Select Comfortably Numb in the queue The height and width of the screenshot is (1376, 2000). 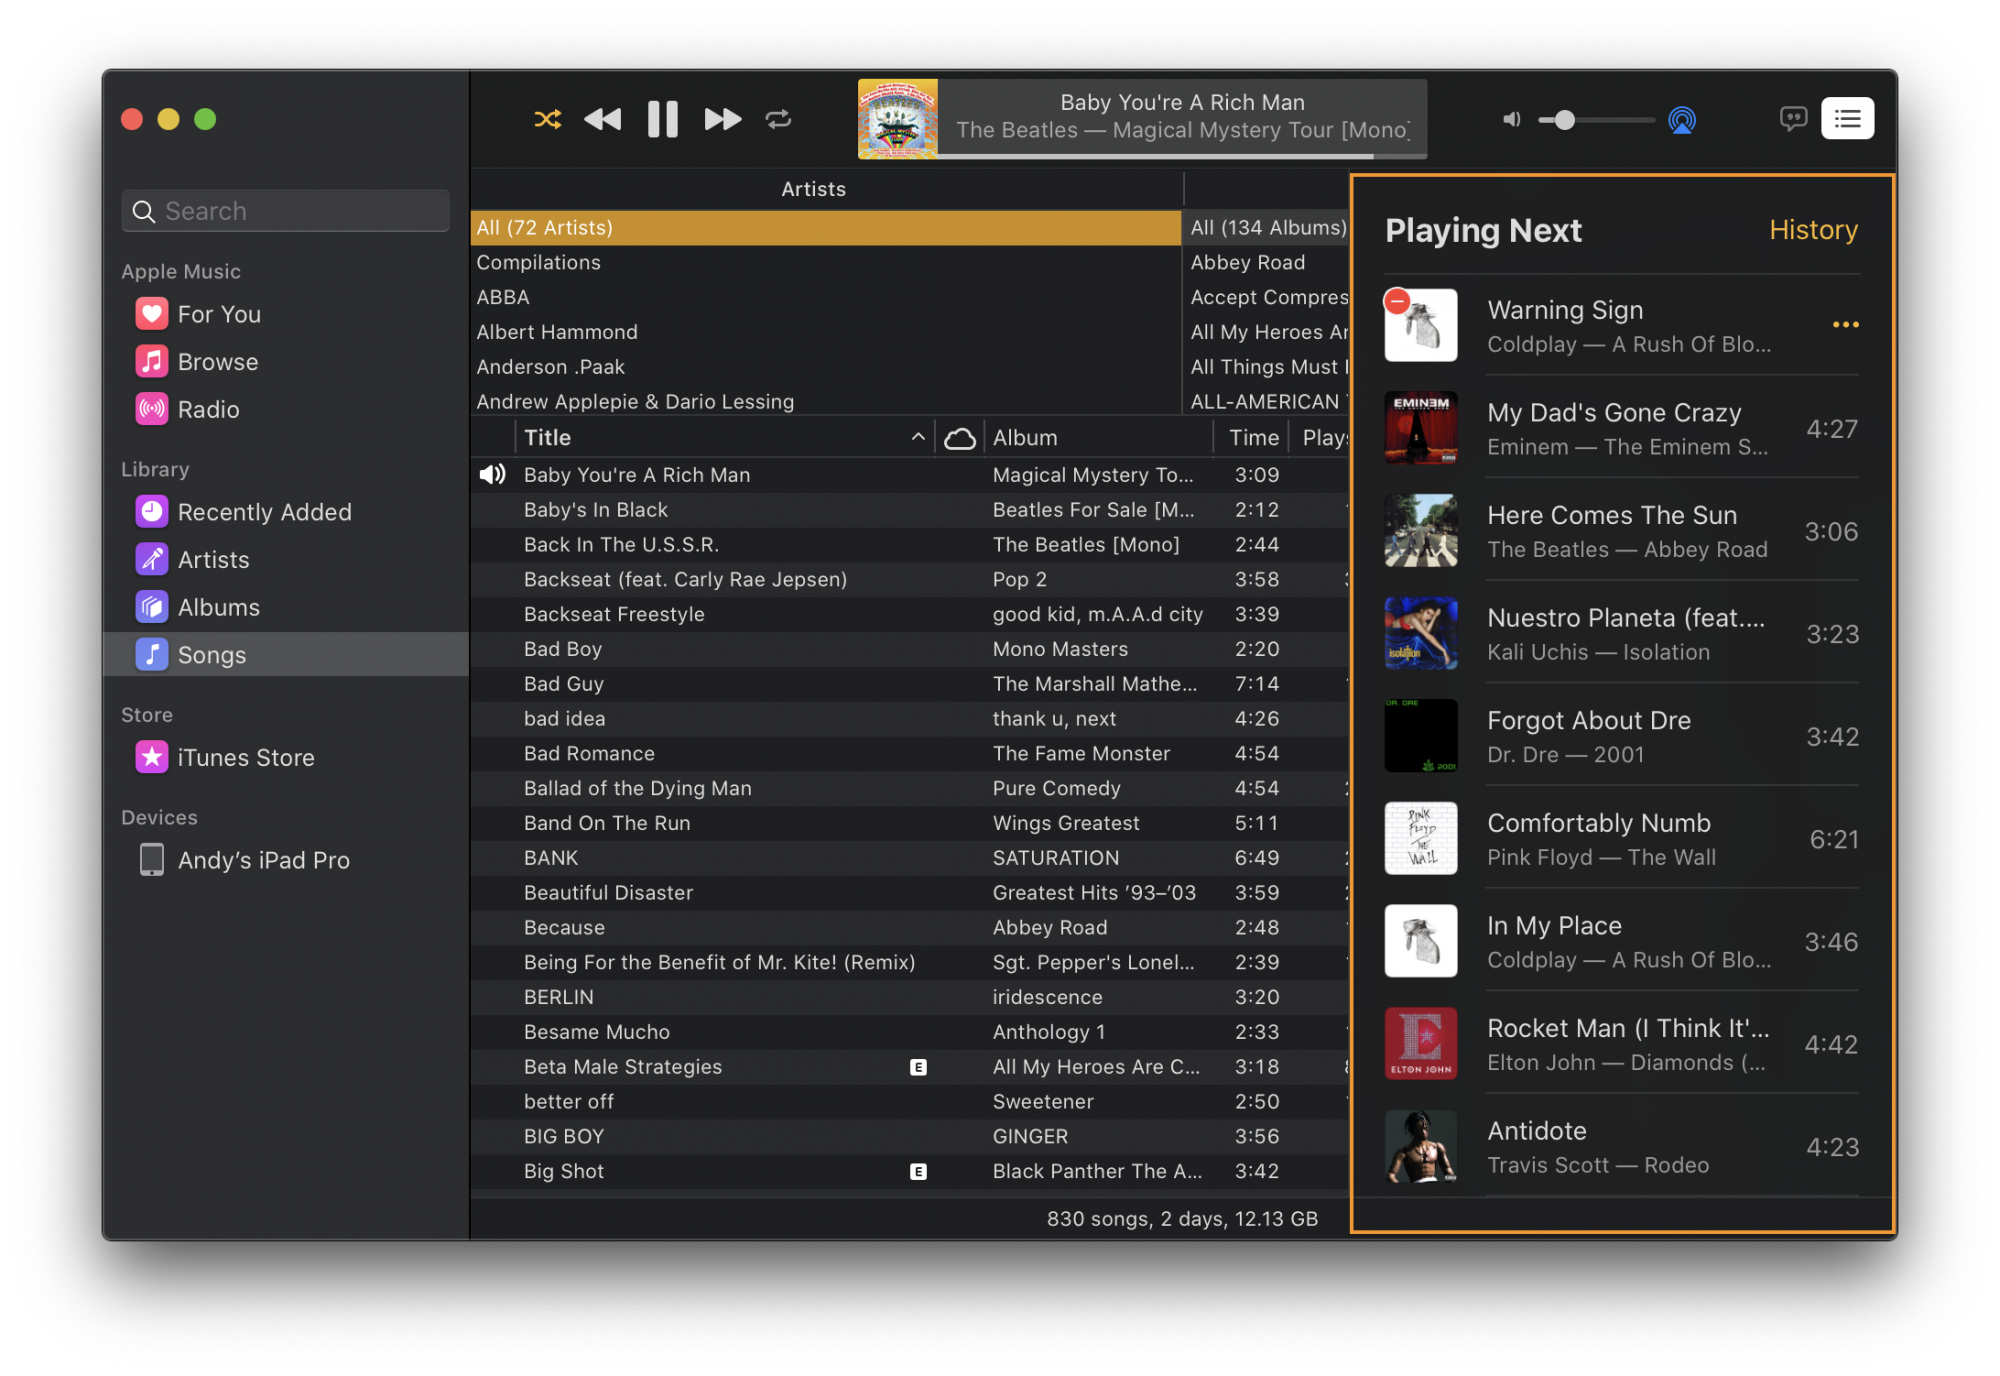(x=1622, y=839)
